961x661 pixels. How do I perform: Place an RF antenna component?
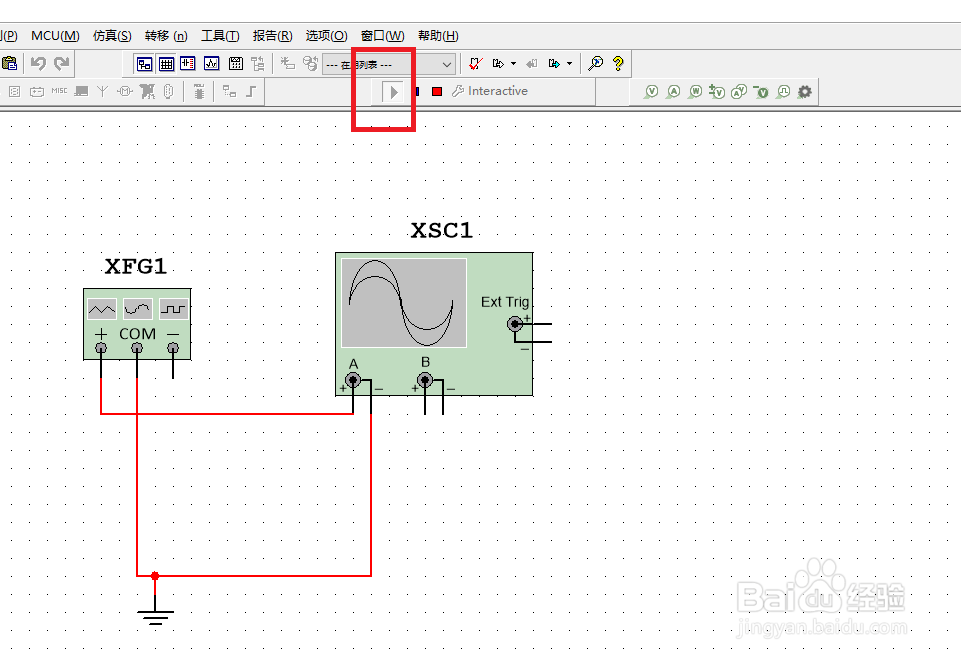pyautogui.click(x=102, y=92)
